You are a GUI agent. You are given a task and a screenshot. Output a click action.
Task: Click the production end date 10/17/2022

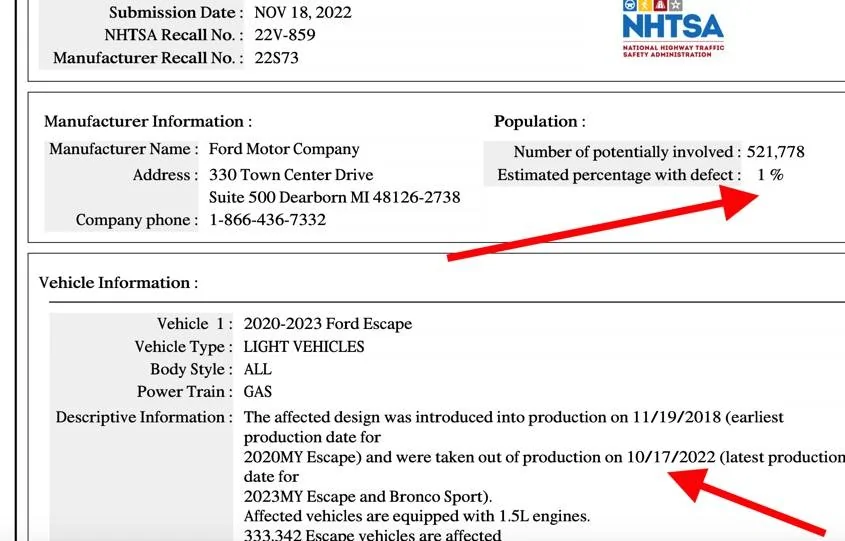click(671, 457)
